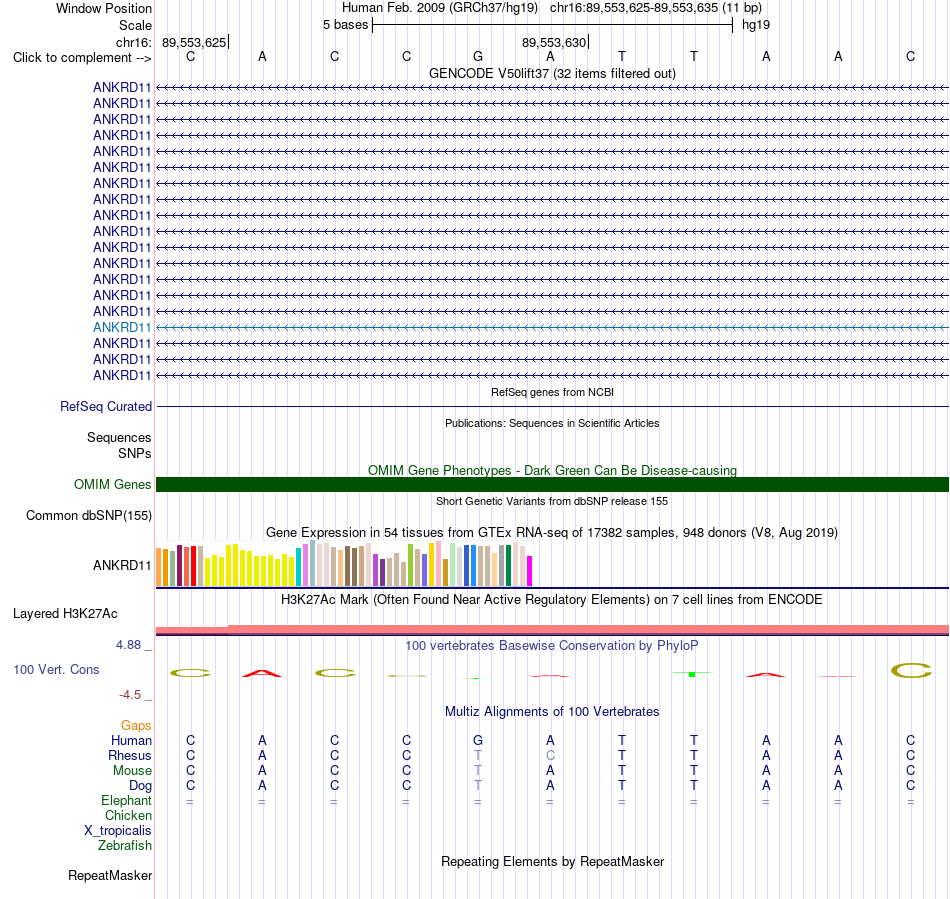
Task: Click the green T marker in the conservation track
Action: pyautogui.click(x=692, y=674)
